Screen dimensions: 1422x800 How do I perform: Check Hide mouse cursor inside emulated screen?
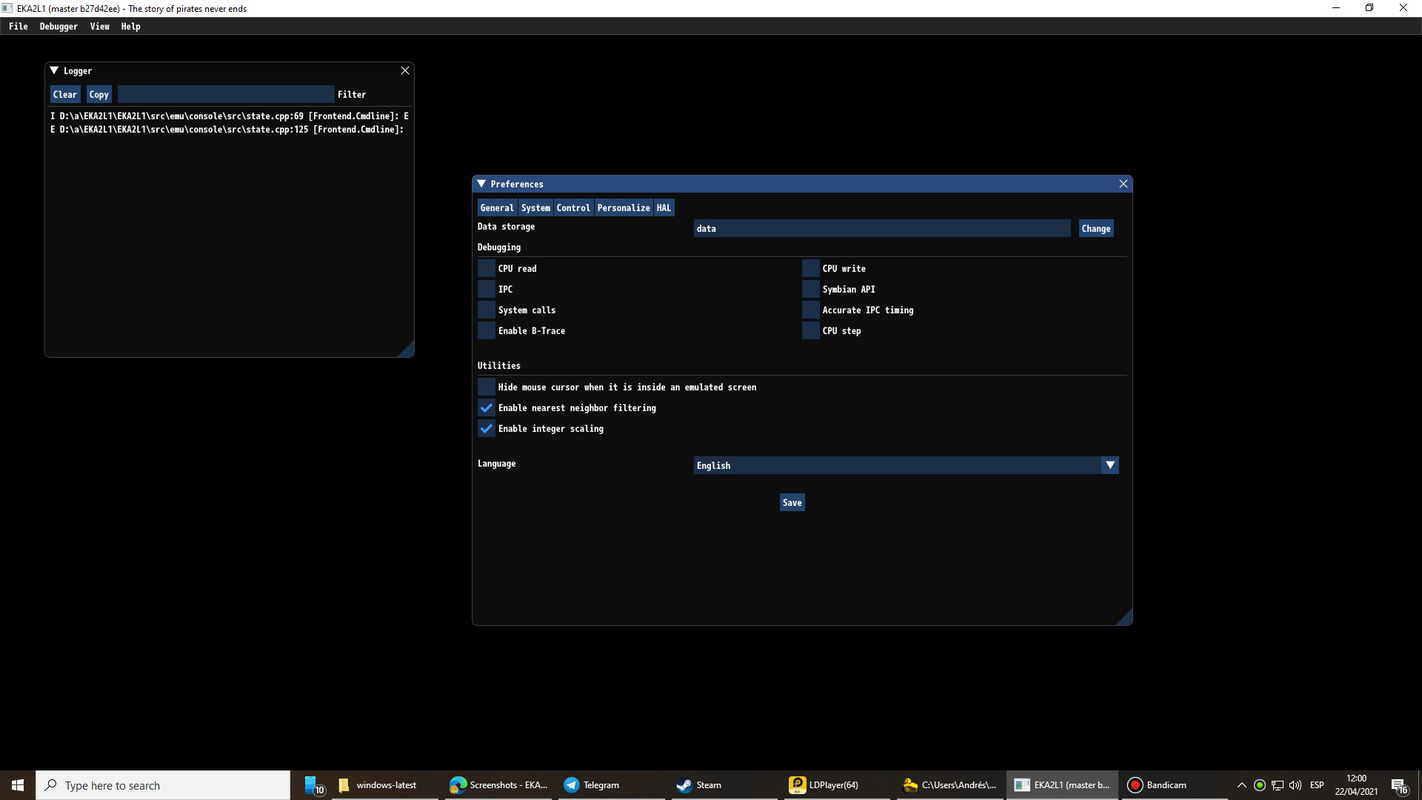tap(486, 387)
